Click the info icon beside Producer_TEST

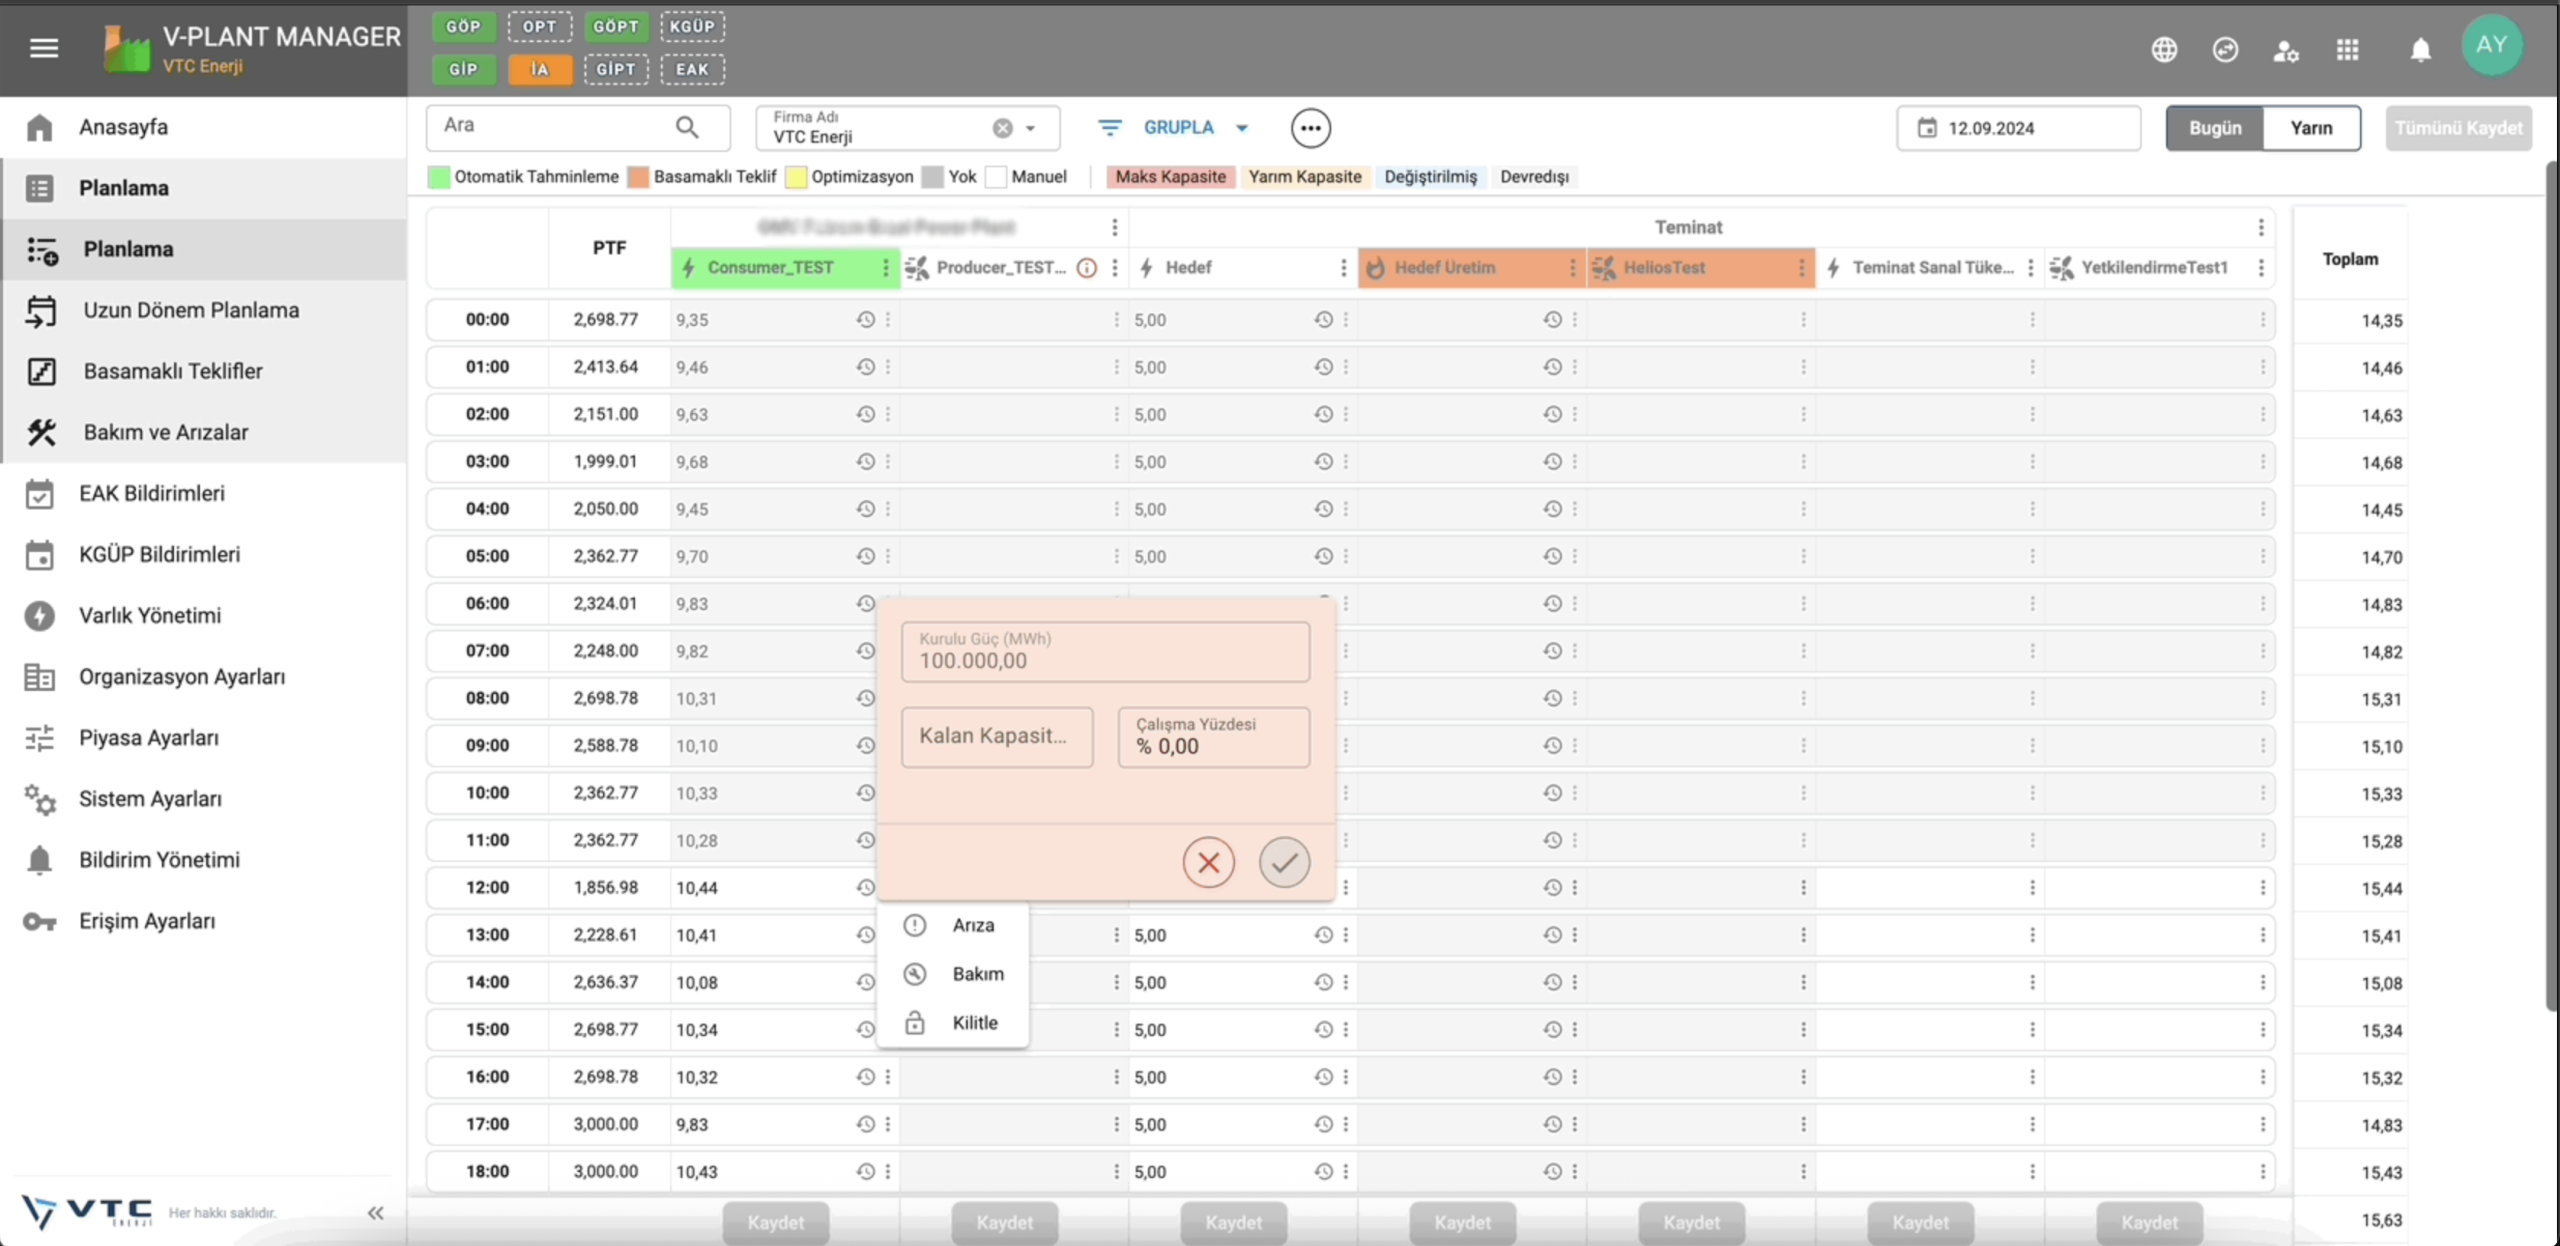pos(1087,268)
